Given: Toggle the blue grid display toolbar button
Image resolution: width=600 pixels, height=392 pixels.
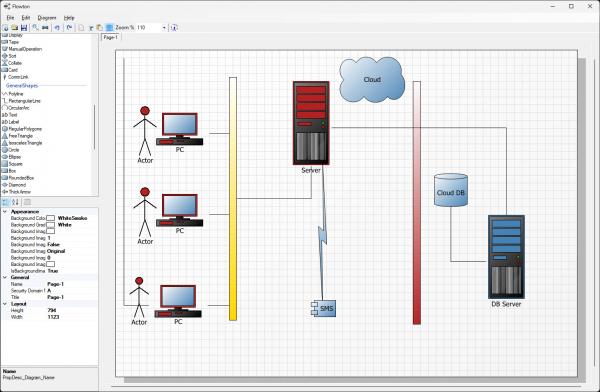Looking at the screenshot, I should pyautogui.click(x=109, y=28).
